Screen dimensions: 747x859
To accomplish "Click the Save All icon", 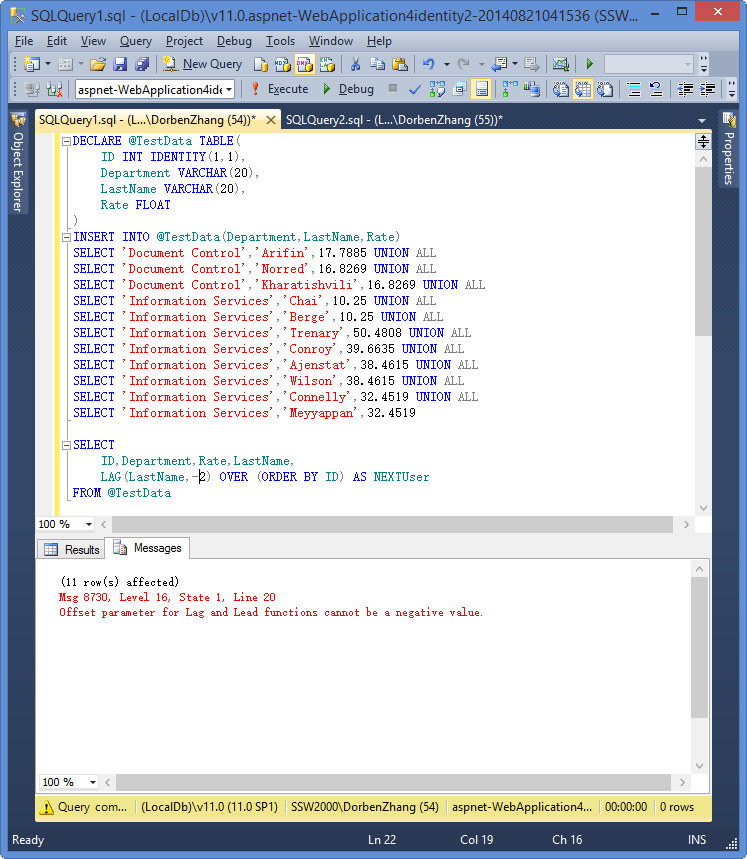I will click(x=141, y=64).
